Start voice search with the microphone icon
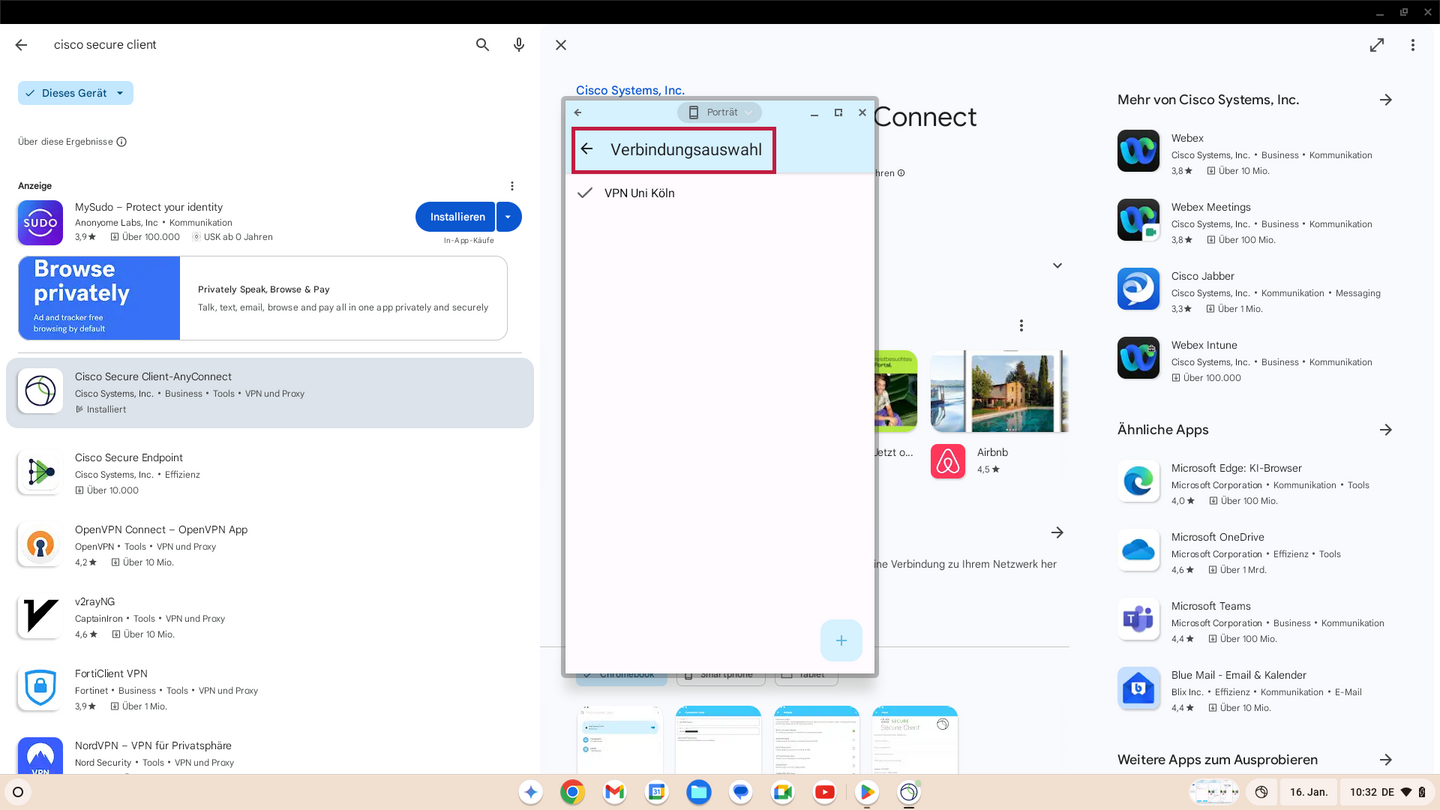 pos(519,45)
